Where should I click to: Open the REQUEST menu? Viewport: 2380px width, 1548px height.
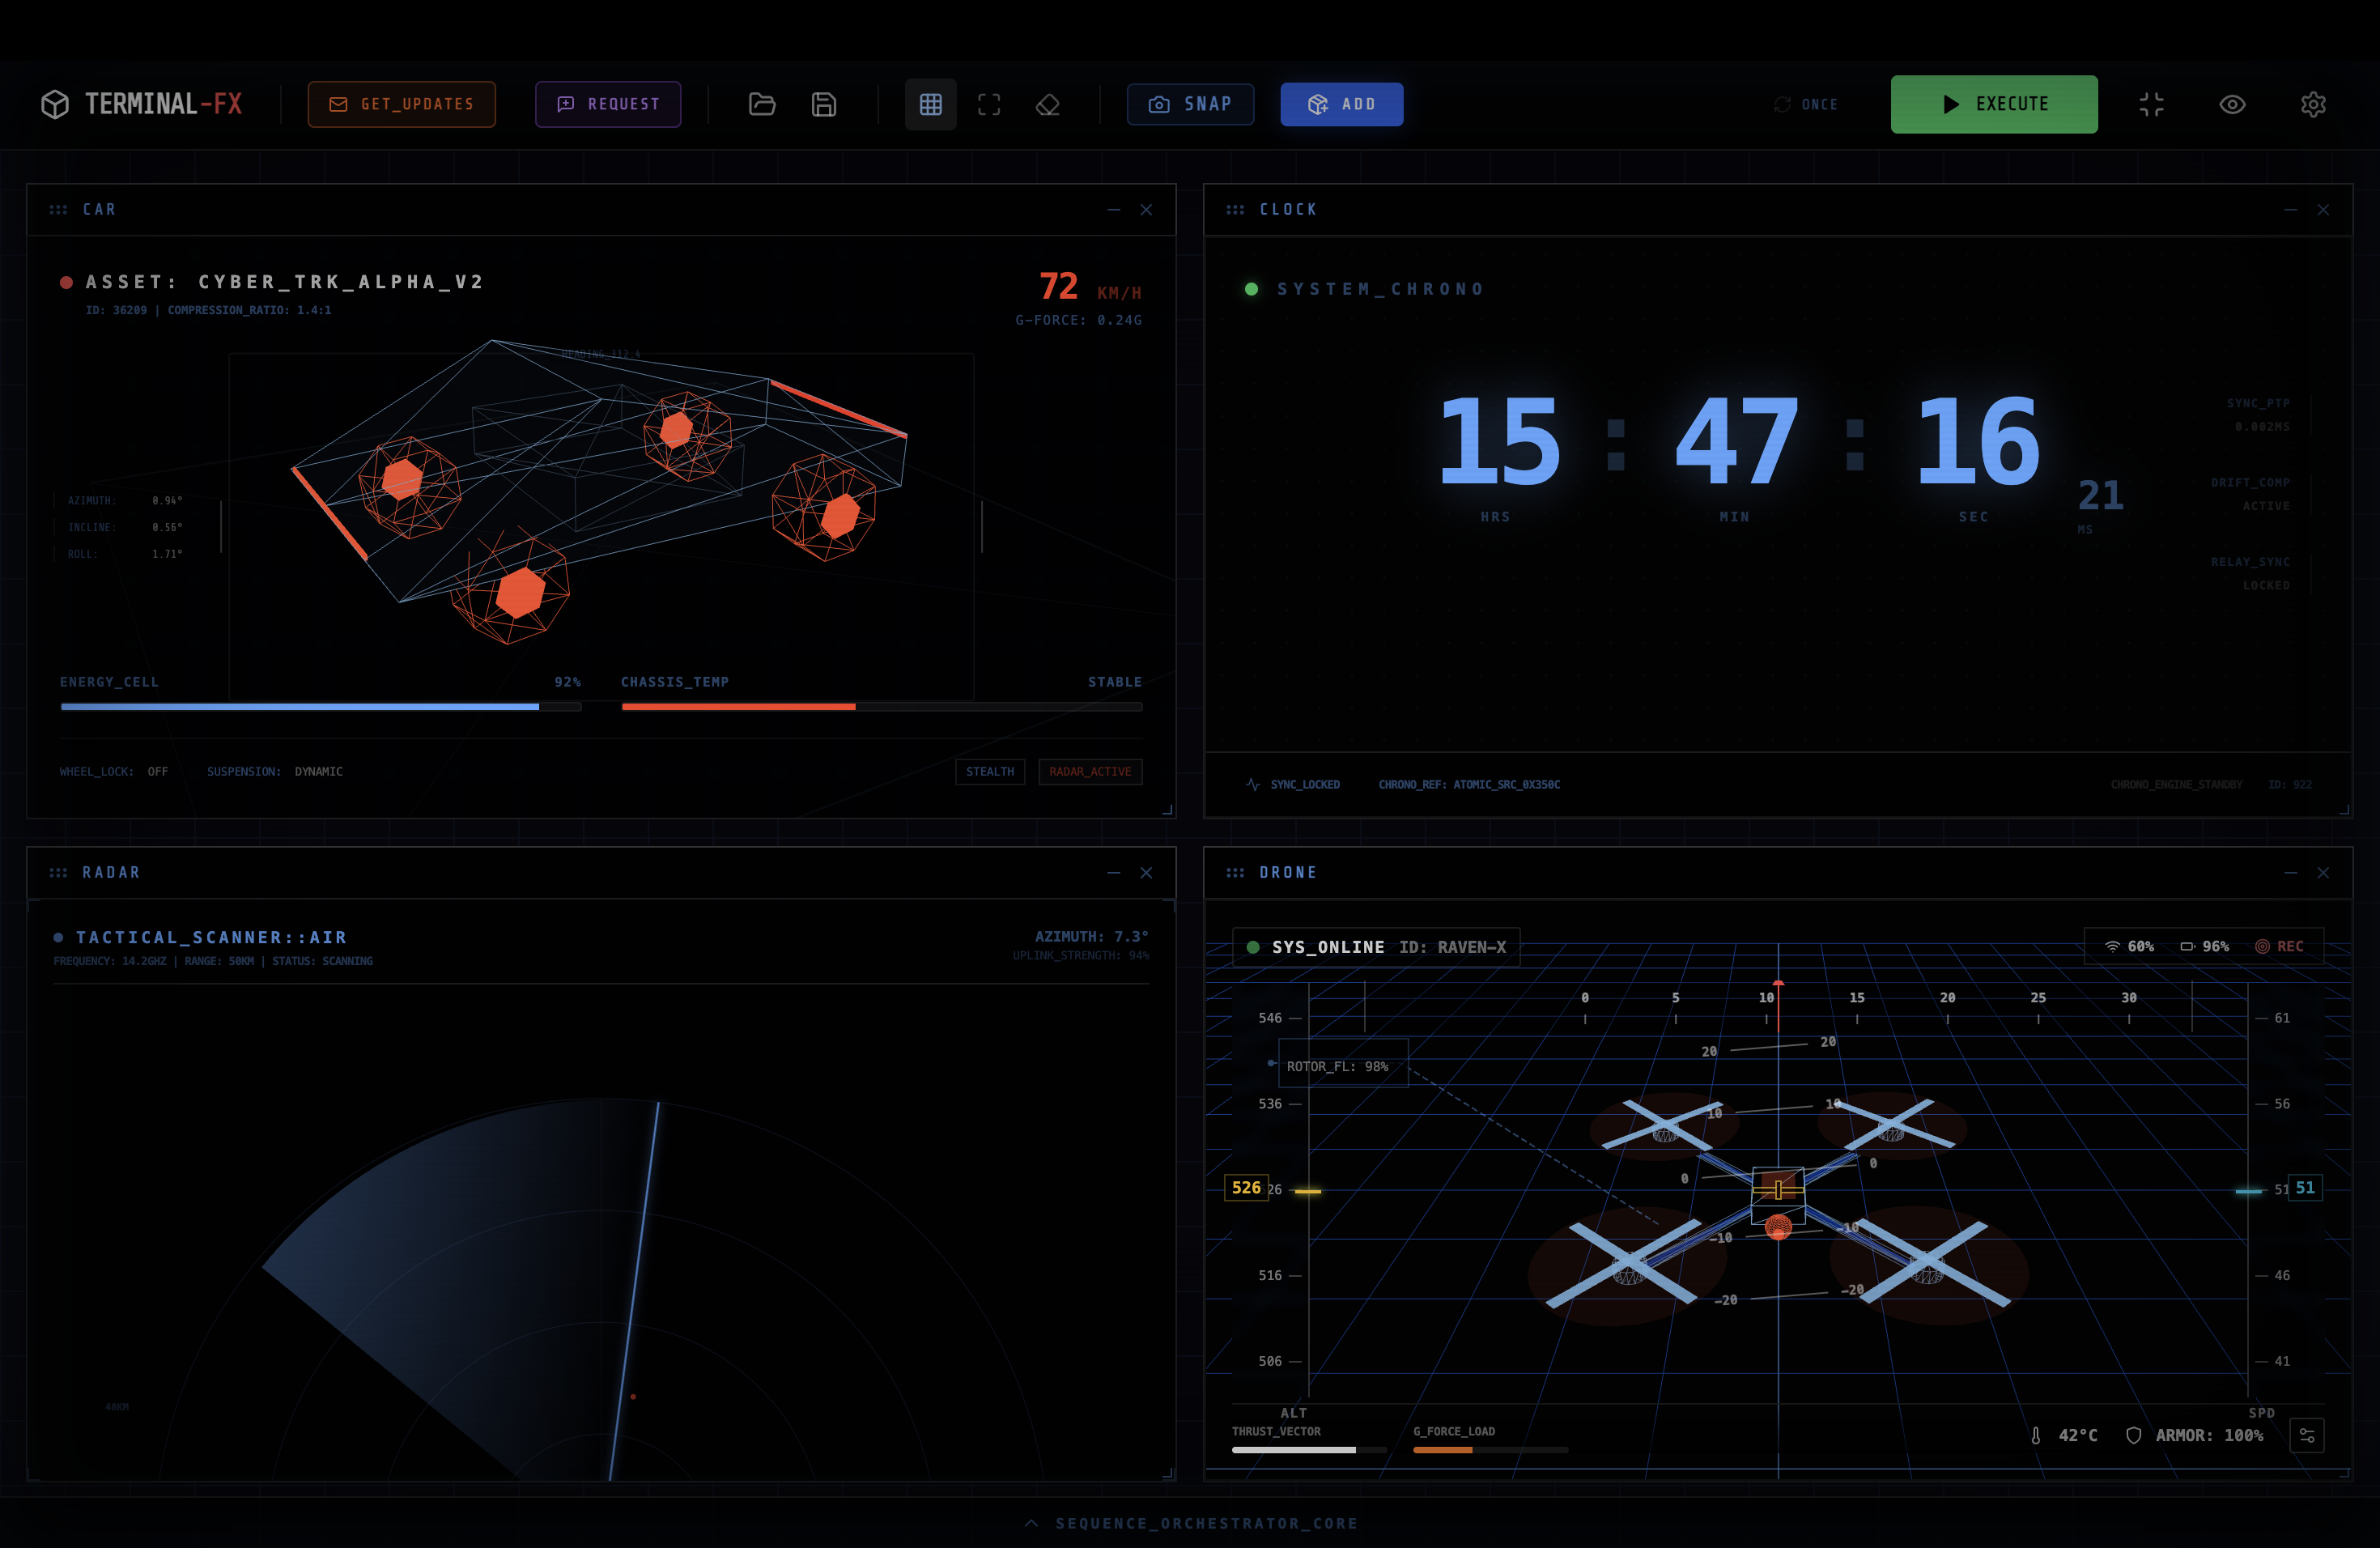(x=608, y=104)
